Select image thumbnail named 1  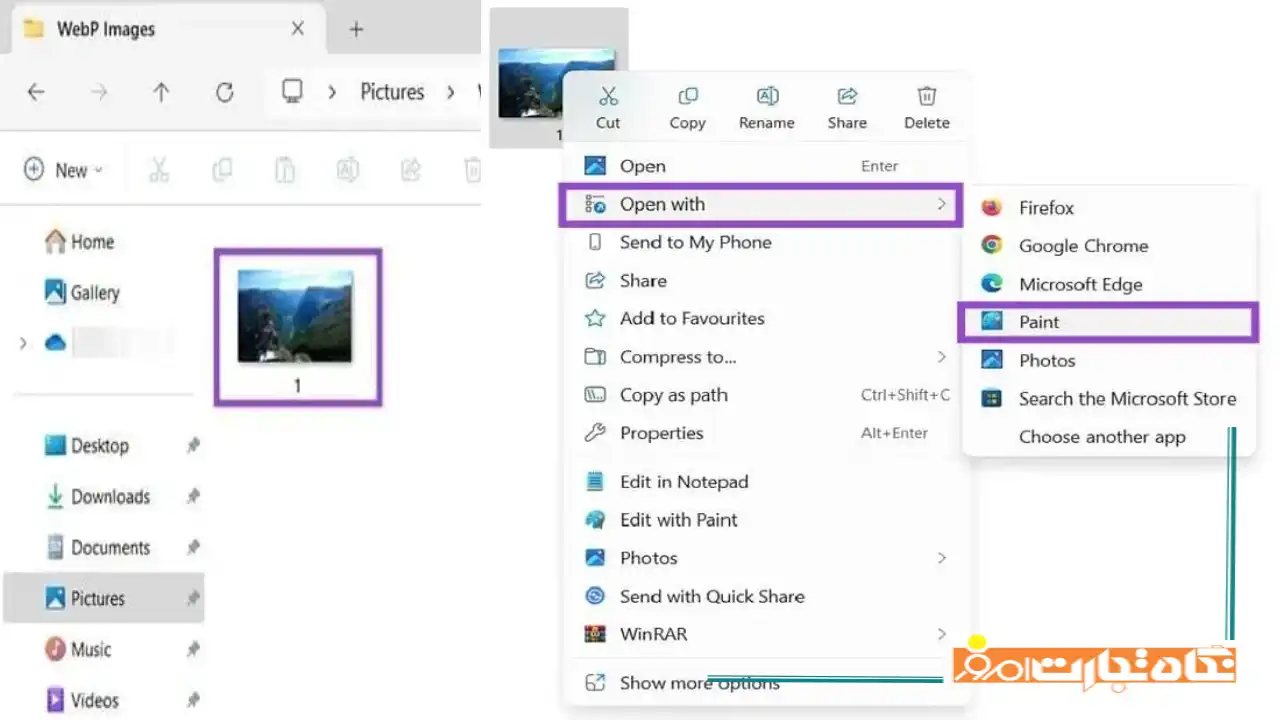[297, 327]
